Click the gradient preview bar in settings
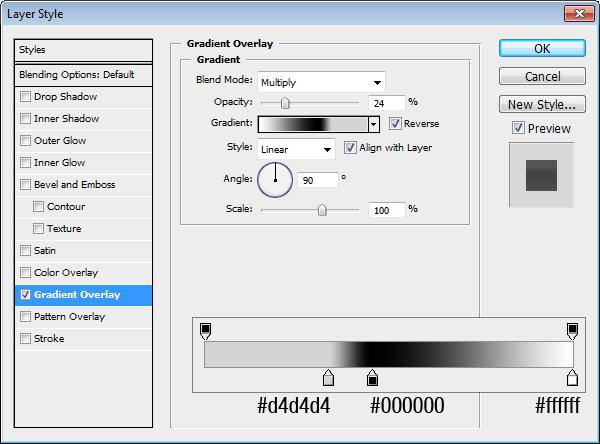Image resolution: width=600 pixels, height=444 pixels. coord(313,124)
